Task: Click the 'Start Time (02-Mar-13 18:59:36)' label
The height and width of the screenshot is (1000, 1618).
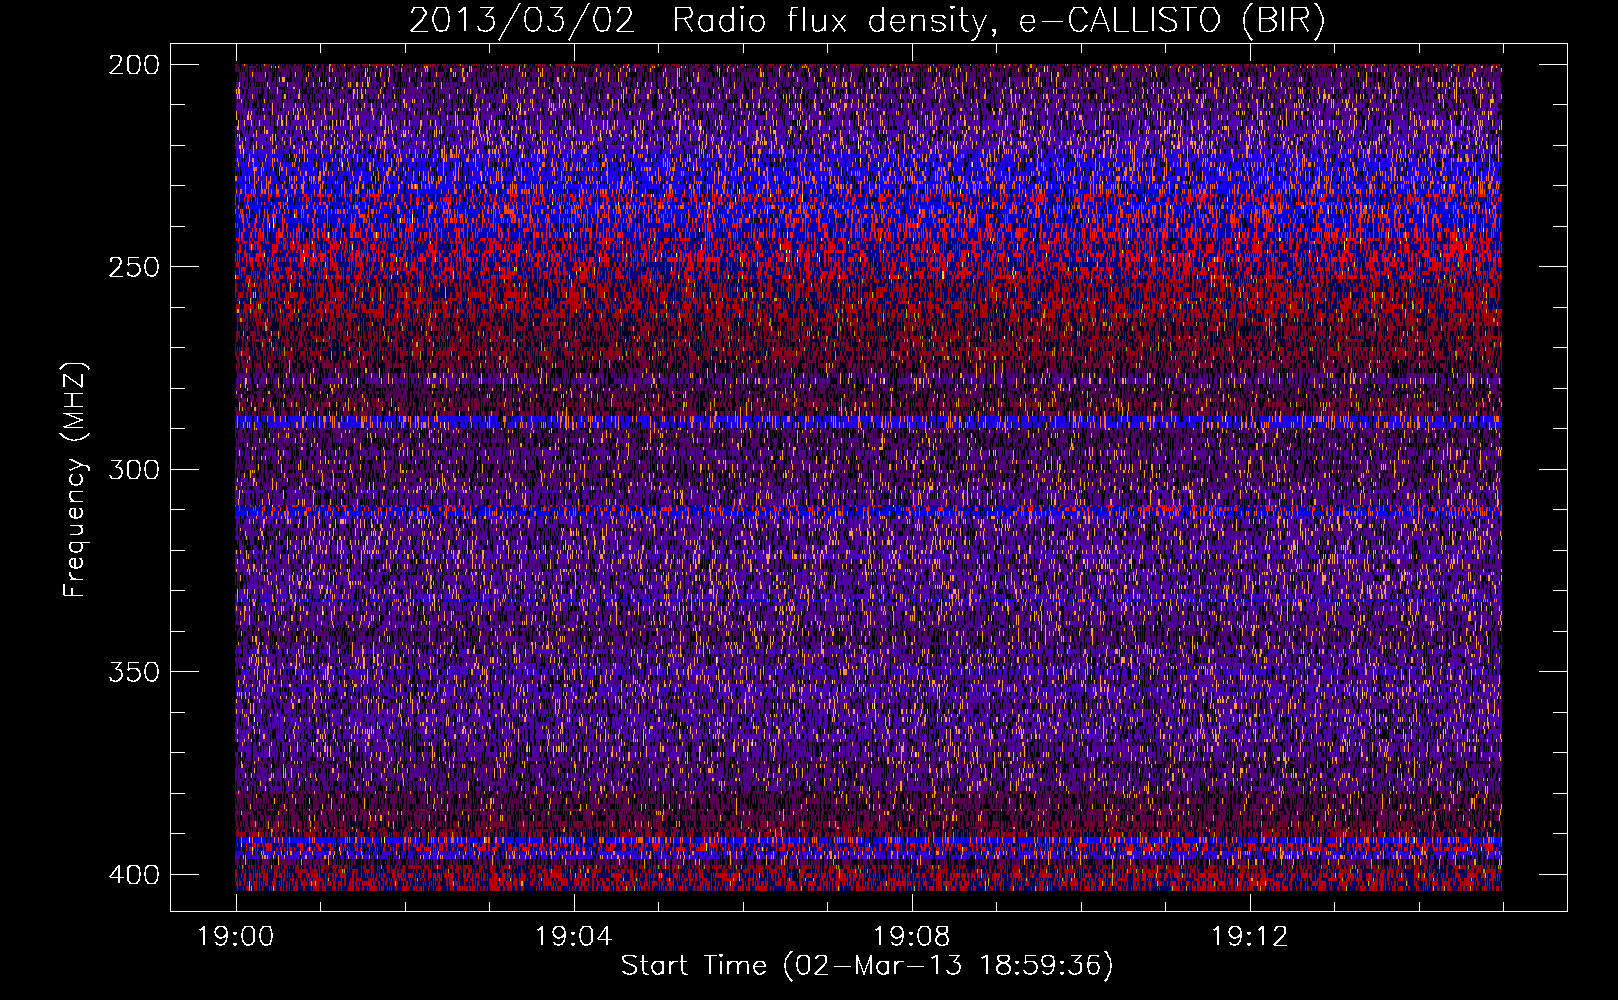Action: 867,966
